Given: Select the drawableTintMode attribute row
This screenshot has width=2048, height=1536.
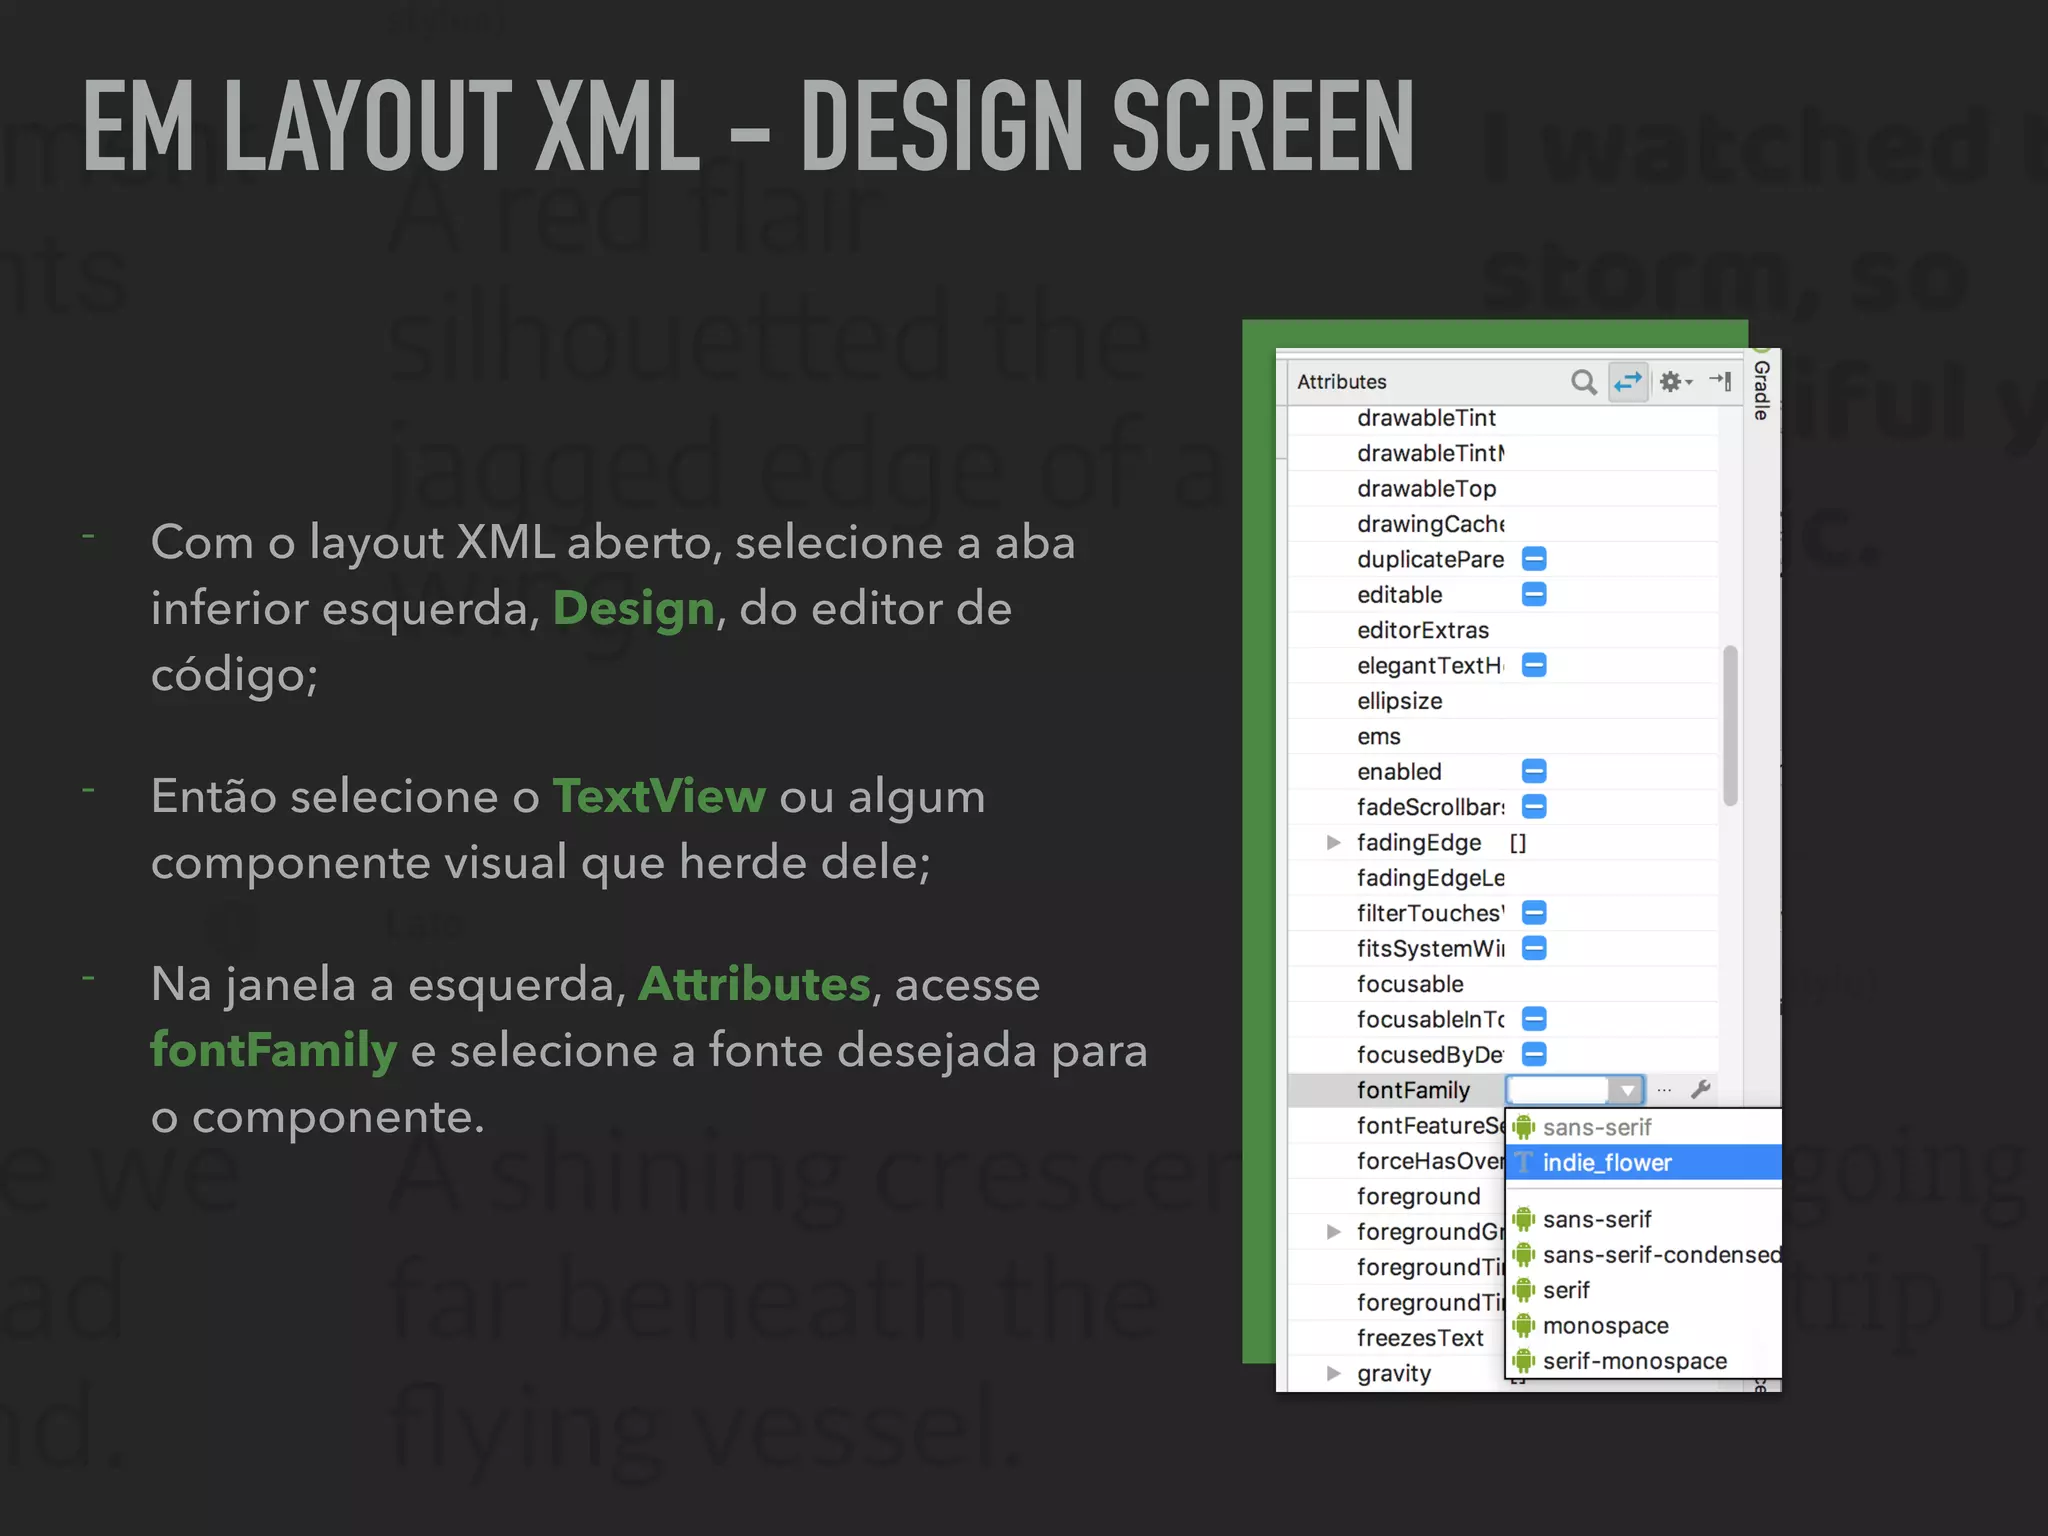Looking at the screenshot, I should pos(1503,453).
